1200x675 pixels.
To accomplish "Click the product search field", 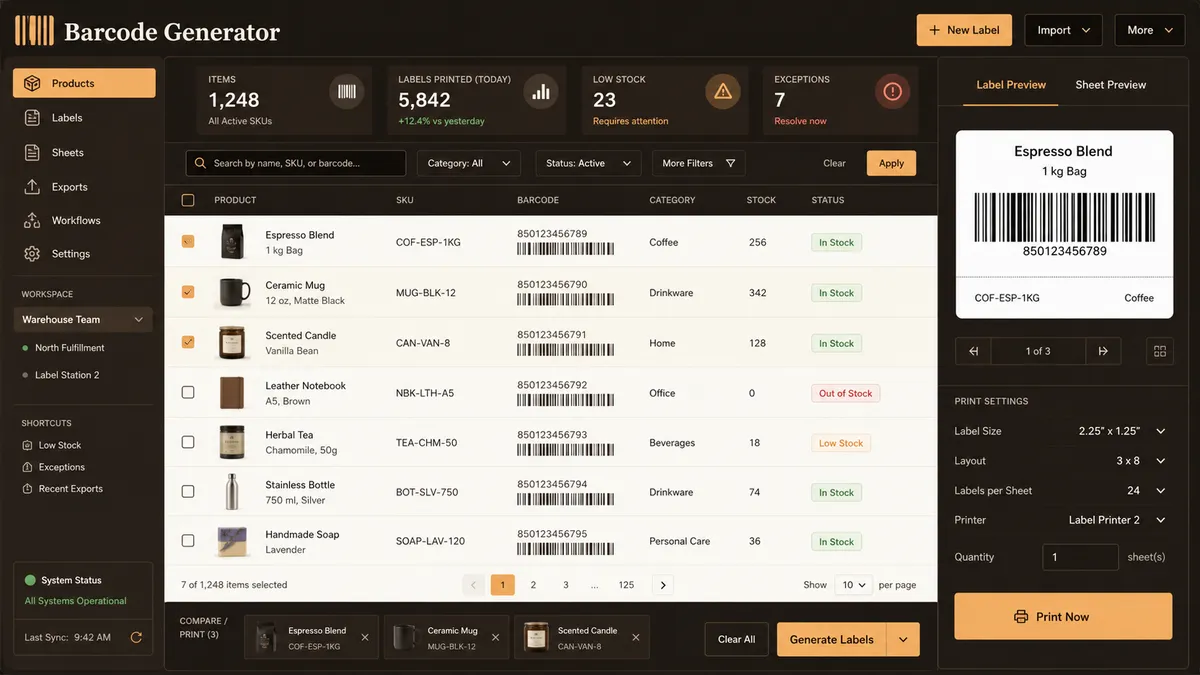I will point(296,163).
